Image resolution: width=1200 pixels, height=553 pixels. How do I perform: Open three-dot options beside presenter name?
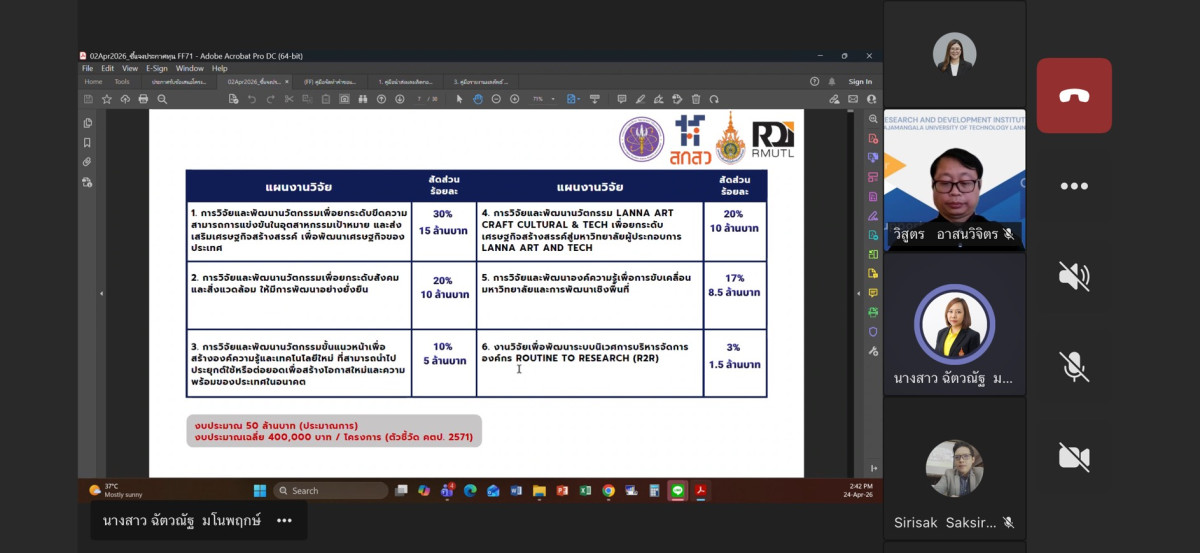tap(284, 521)
